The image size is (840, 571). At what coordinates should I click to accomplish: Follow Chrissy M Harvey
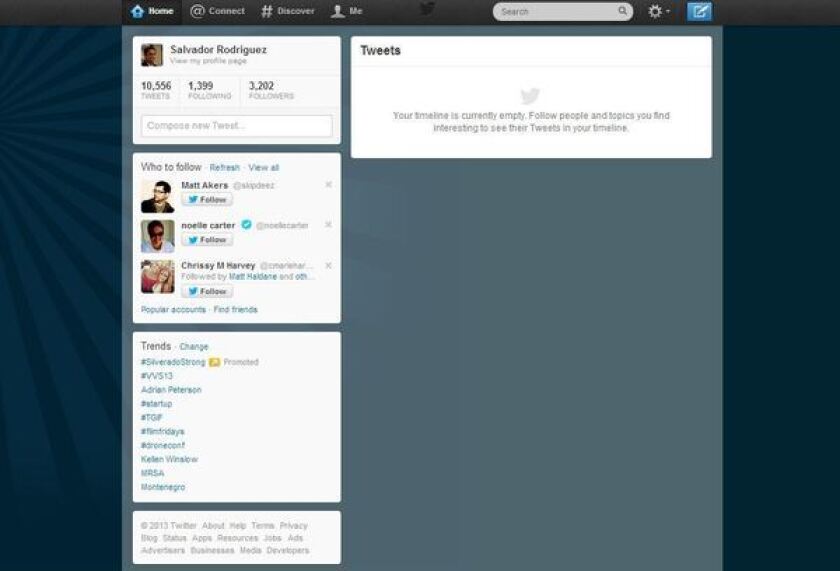click(x=207, y=291)
